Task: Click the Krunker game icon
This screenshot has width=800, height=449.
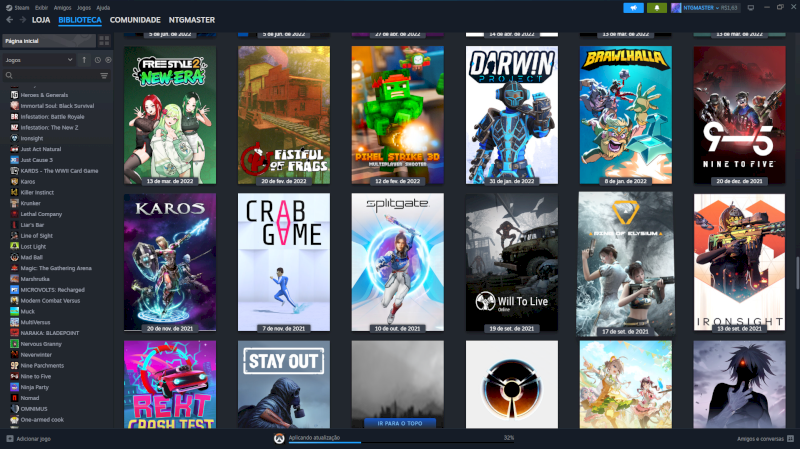Action: pos(14,203)
